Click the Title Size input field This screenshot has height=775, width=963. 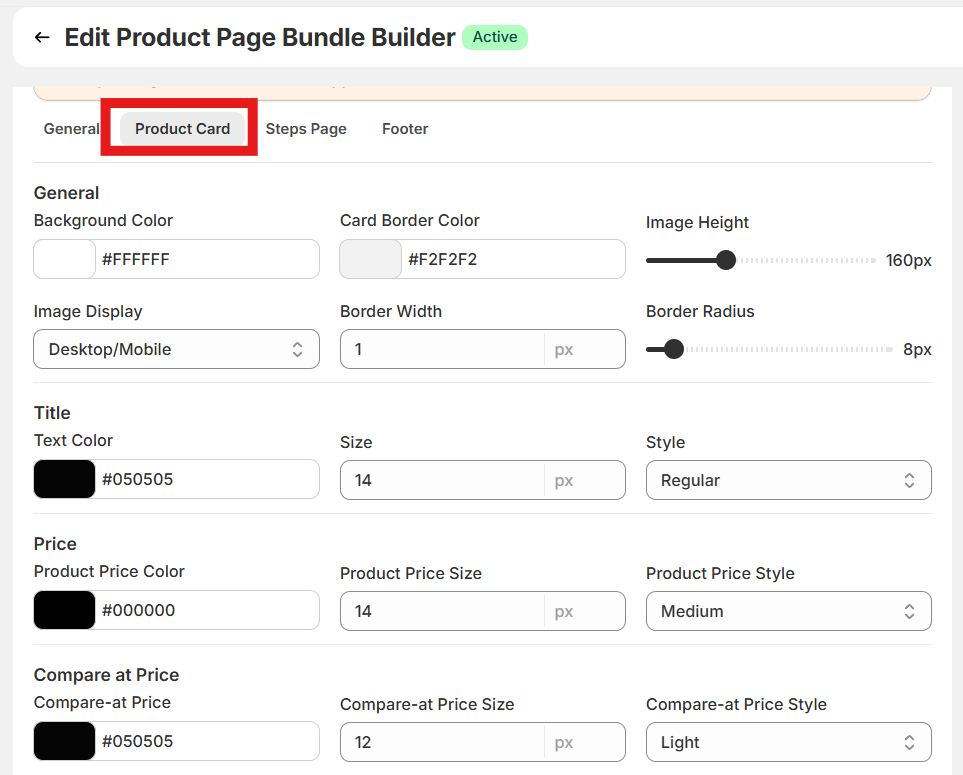tap(442, 480)
